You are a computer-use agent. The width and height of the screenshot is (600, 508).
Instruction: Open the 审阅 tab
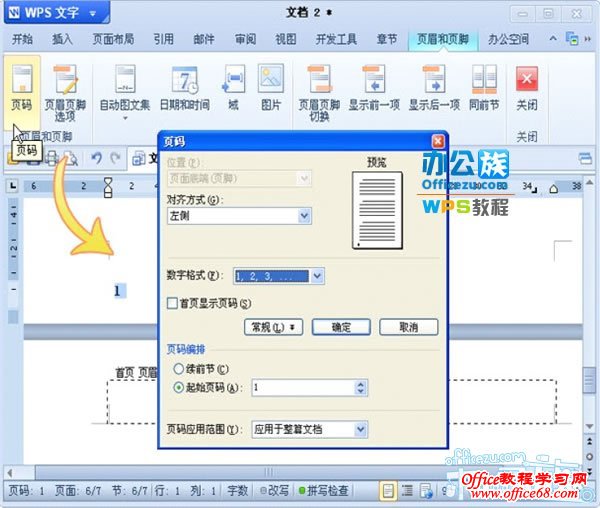tap(245, 39)
